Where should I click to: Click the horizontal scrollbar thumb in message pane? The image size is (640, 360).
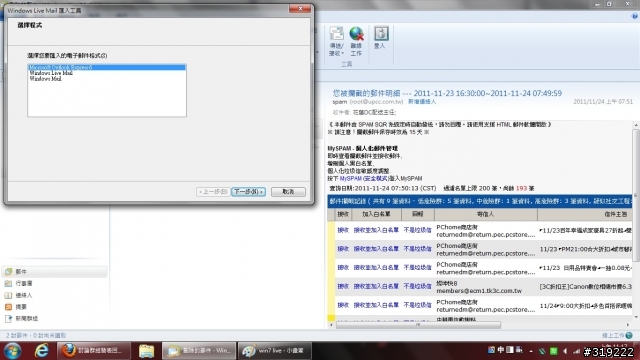[418, 325]
